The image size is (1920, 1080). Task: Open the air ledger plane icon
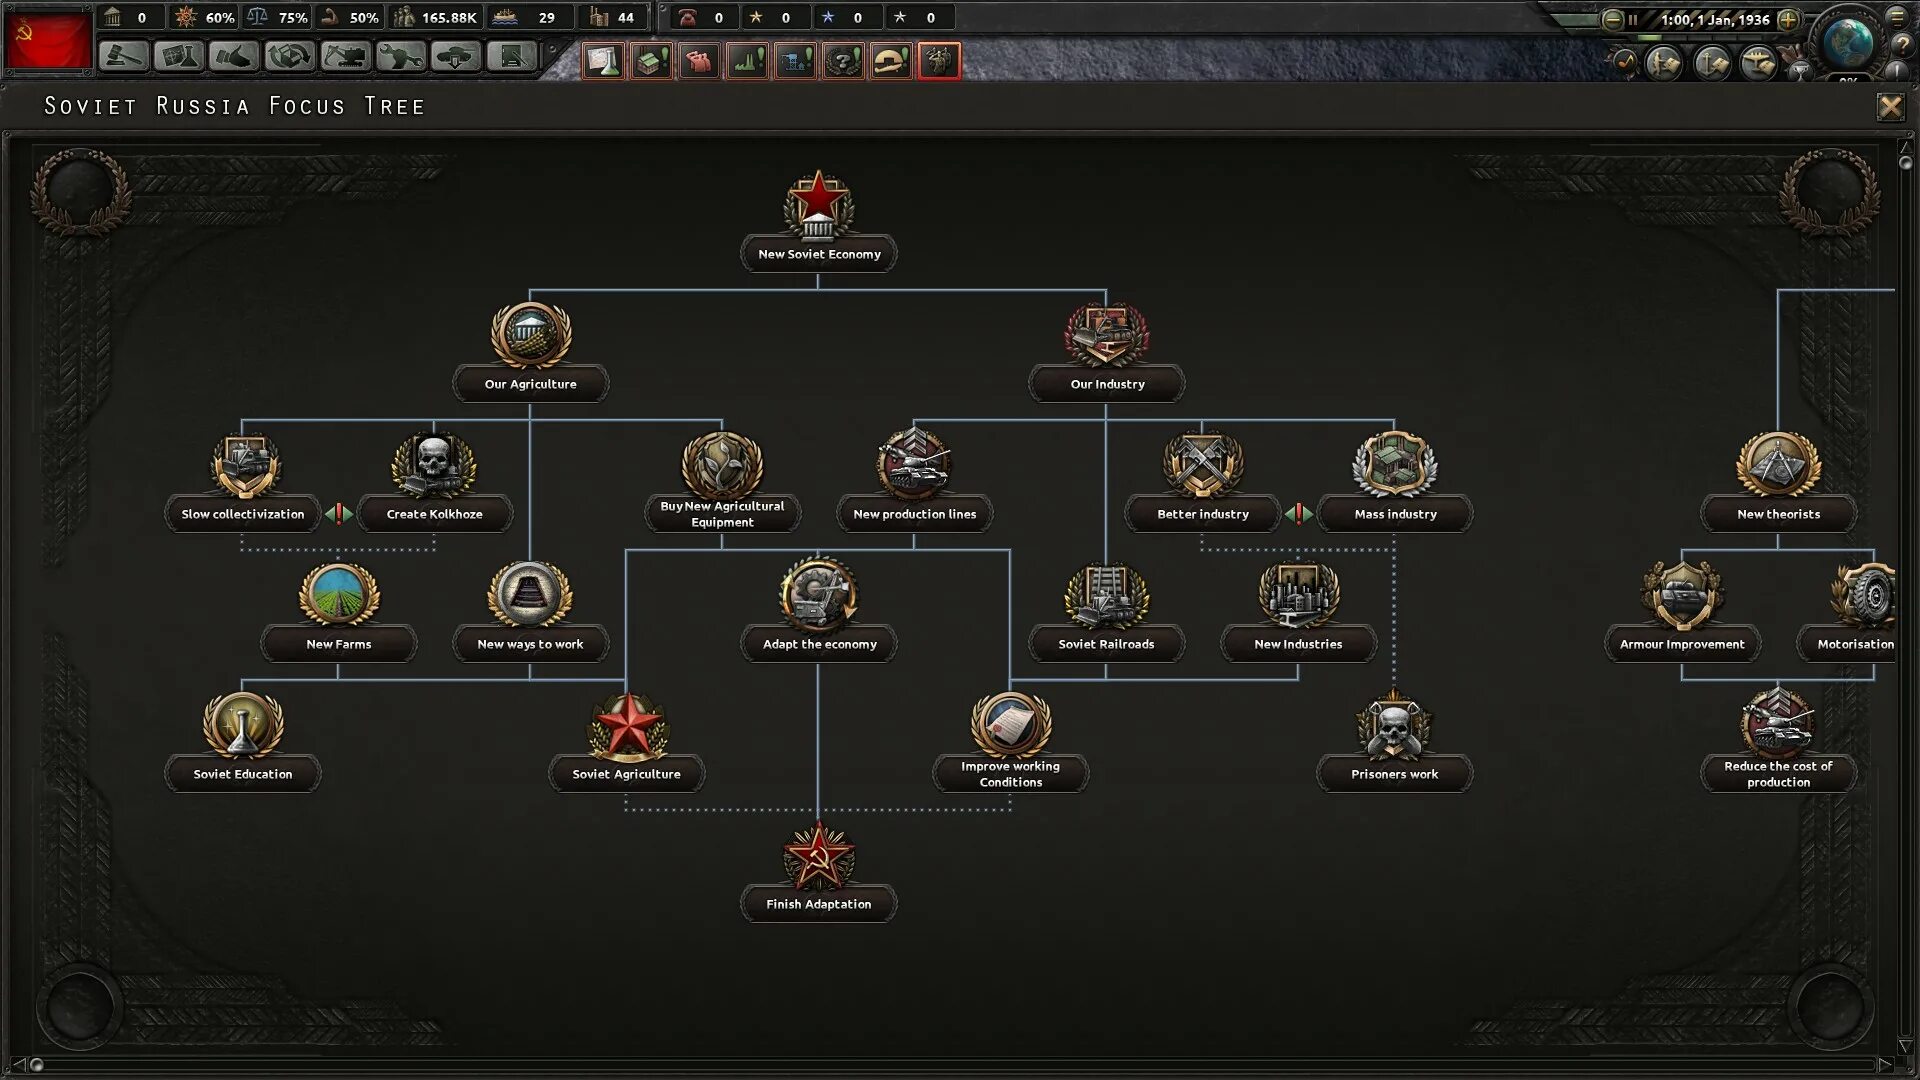(x=1759, y=64)
